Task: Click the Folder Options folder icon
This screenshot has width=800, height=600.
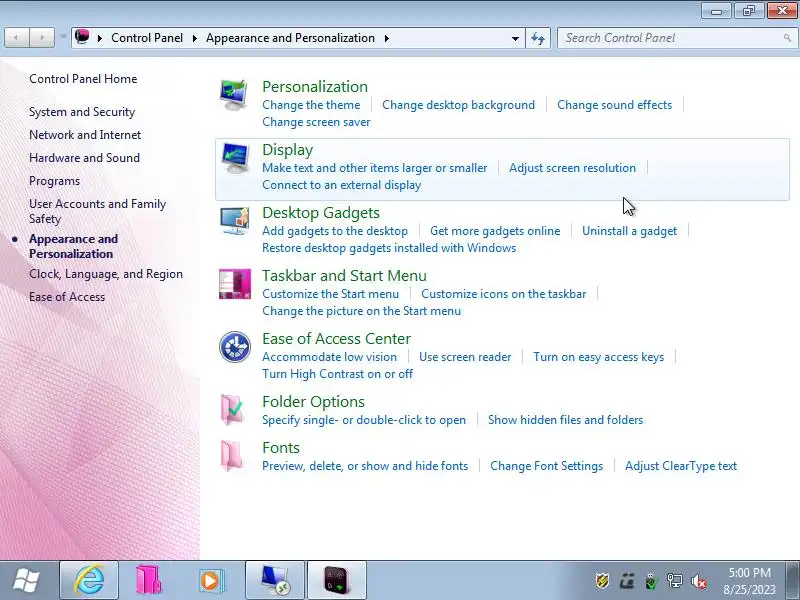Action: point(232,410)
